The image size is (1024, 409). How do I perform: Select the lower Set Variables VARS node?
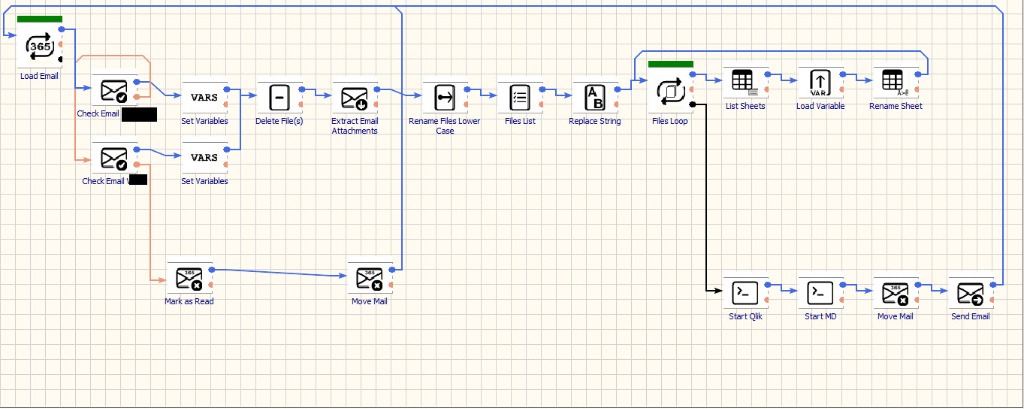pyautogui.click(x=204, y=158)
